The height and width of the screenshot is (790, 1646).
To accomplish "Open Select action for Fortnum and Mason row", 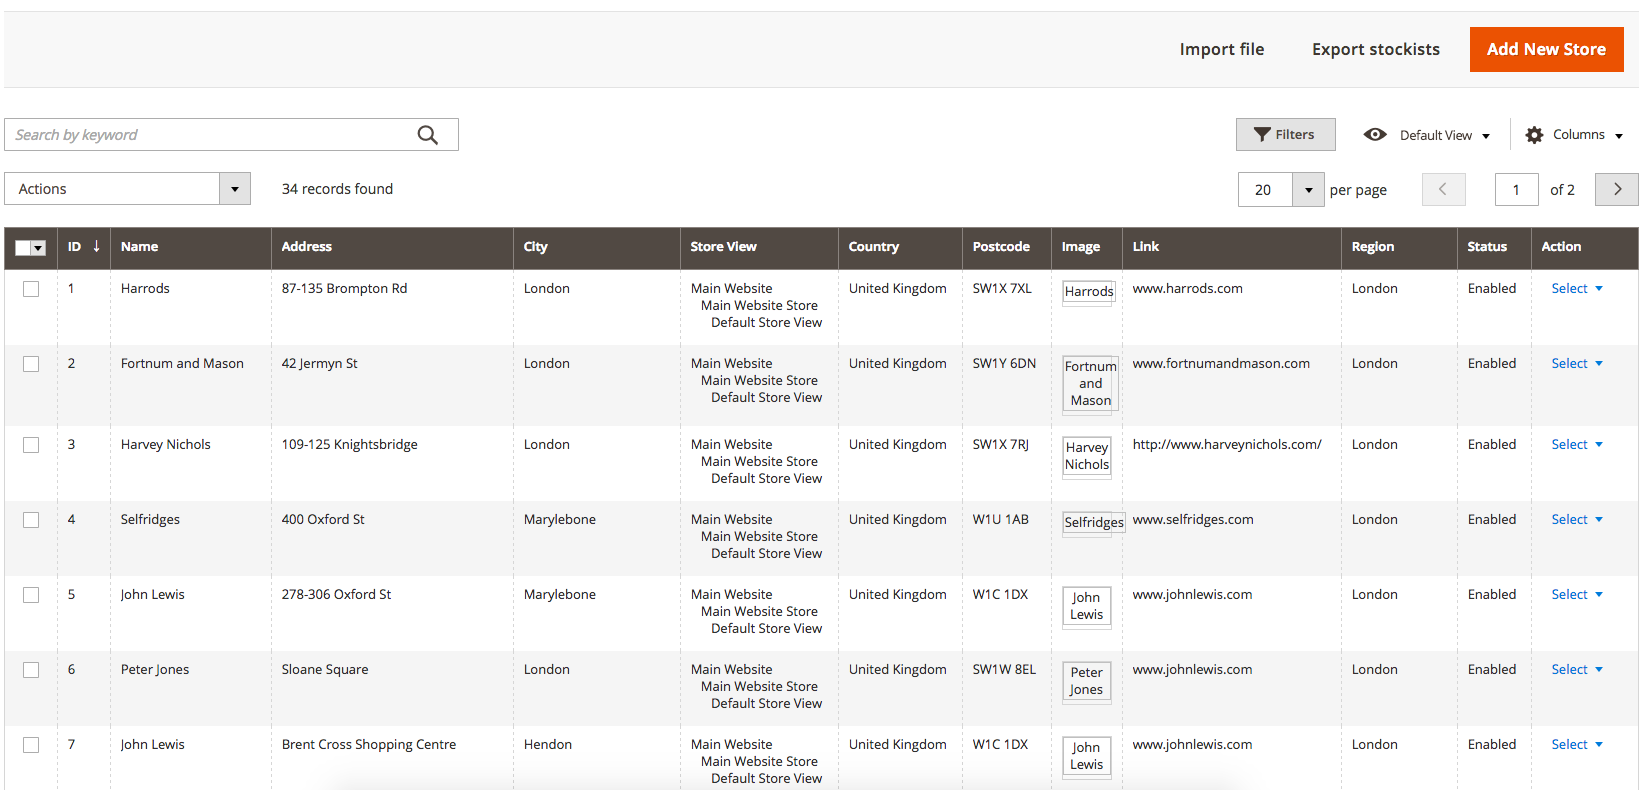I will [x=1577, y=363].
